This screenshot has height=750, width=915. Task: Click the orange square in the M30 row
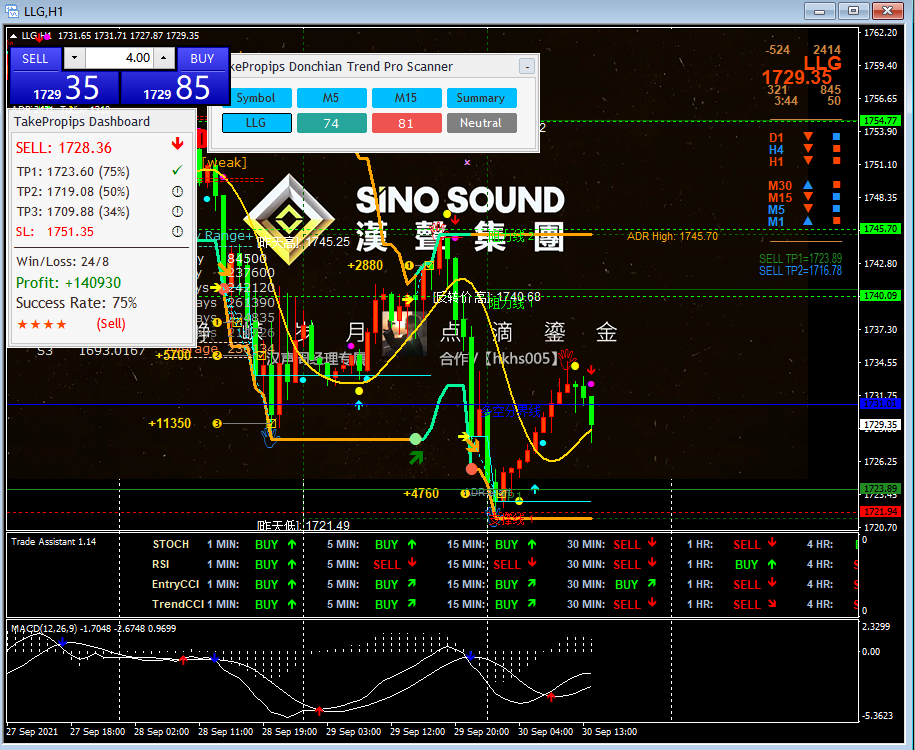836,185
